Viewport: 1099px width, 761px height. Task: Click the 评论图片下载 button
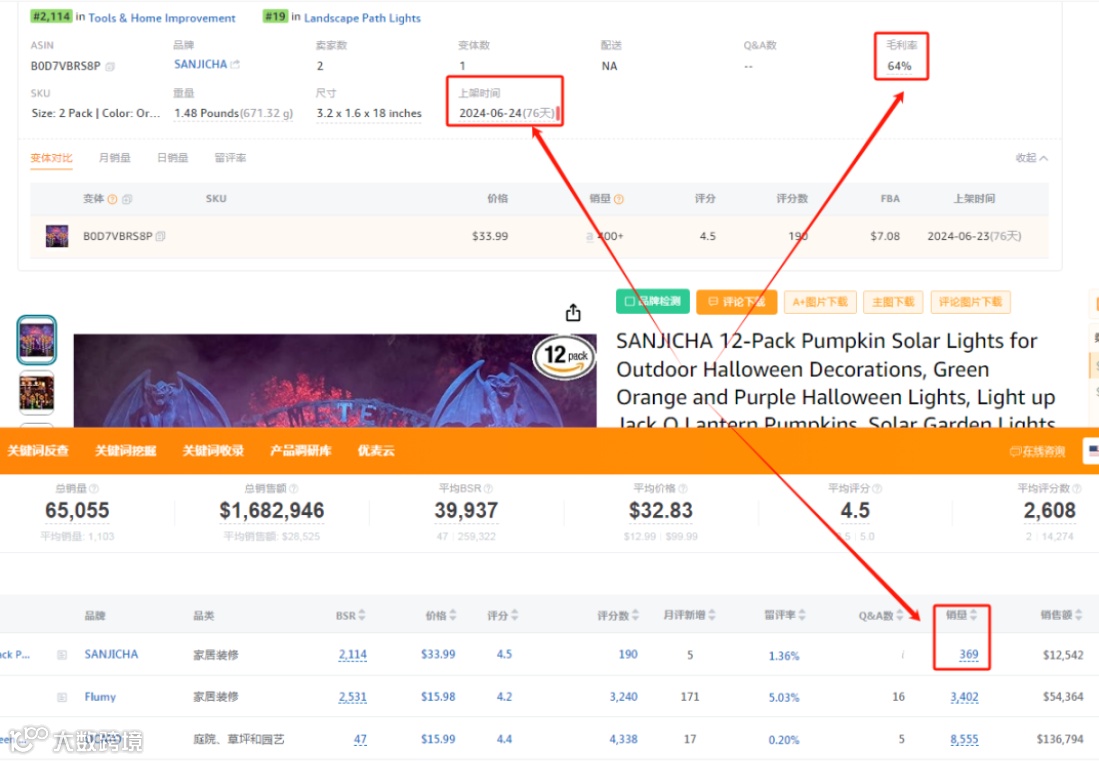pyautogui.click(x=970, y=302)
